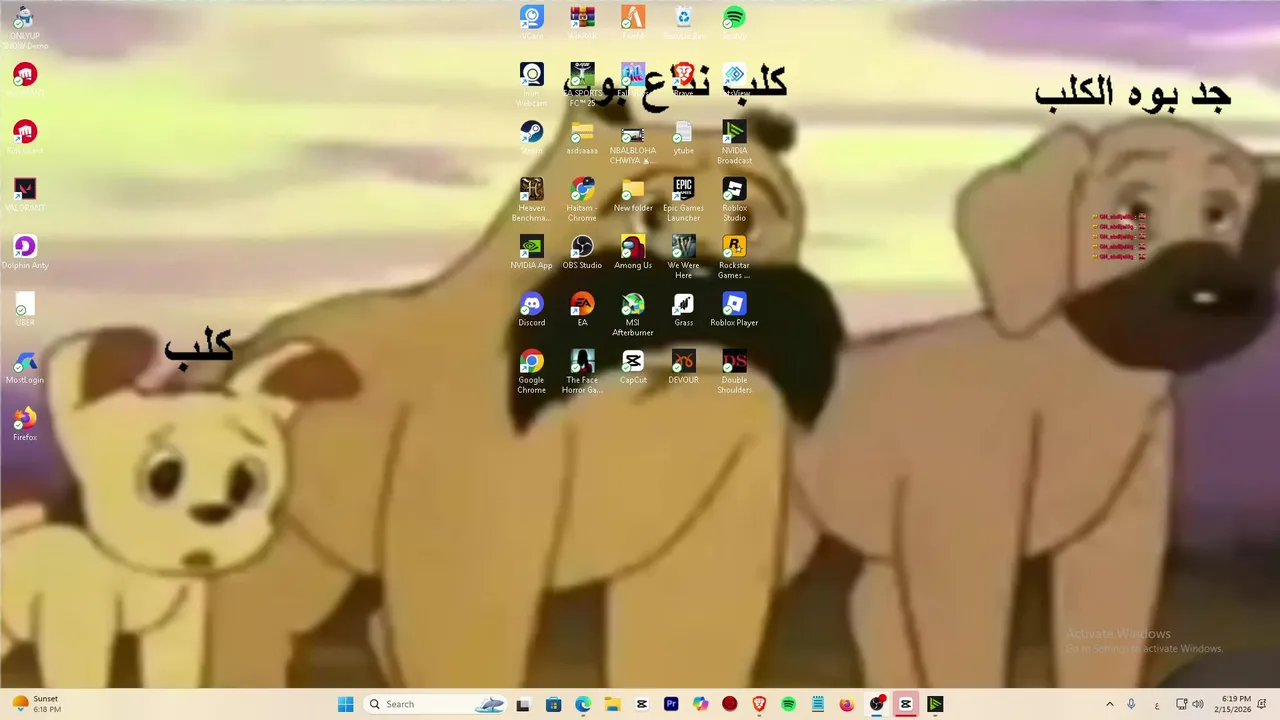Select the Grass desktop icon

(684, 309)
